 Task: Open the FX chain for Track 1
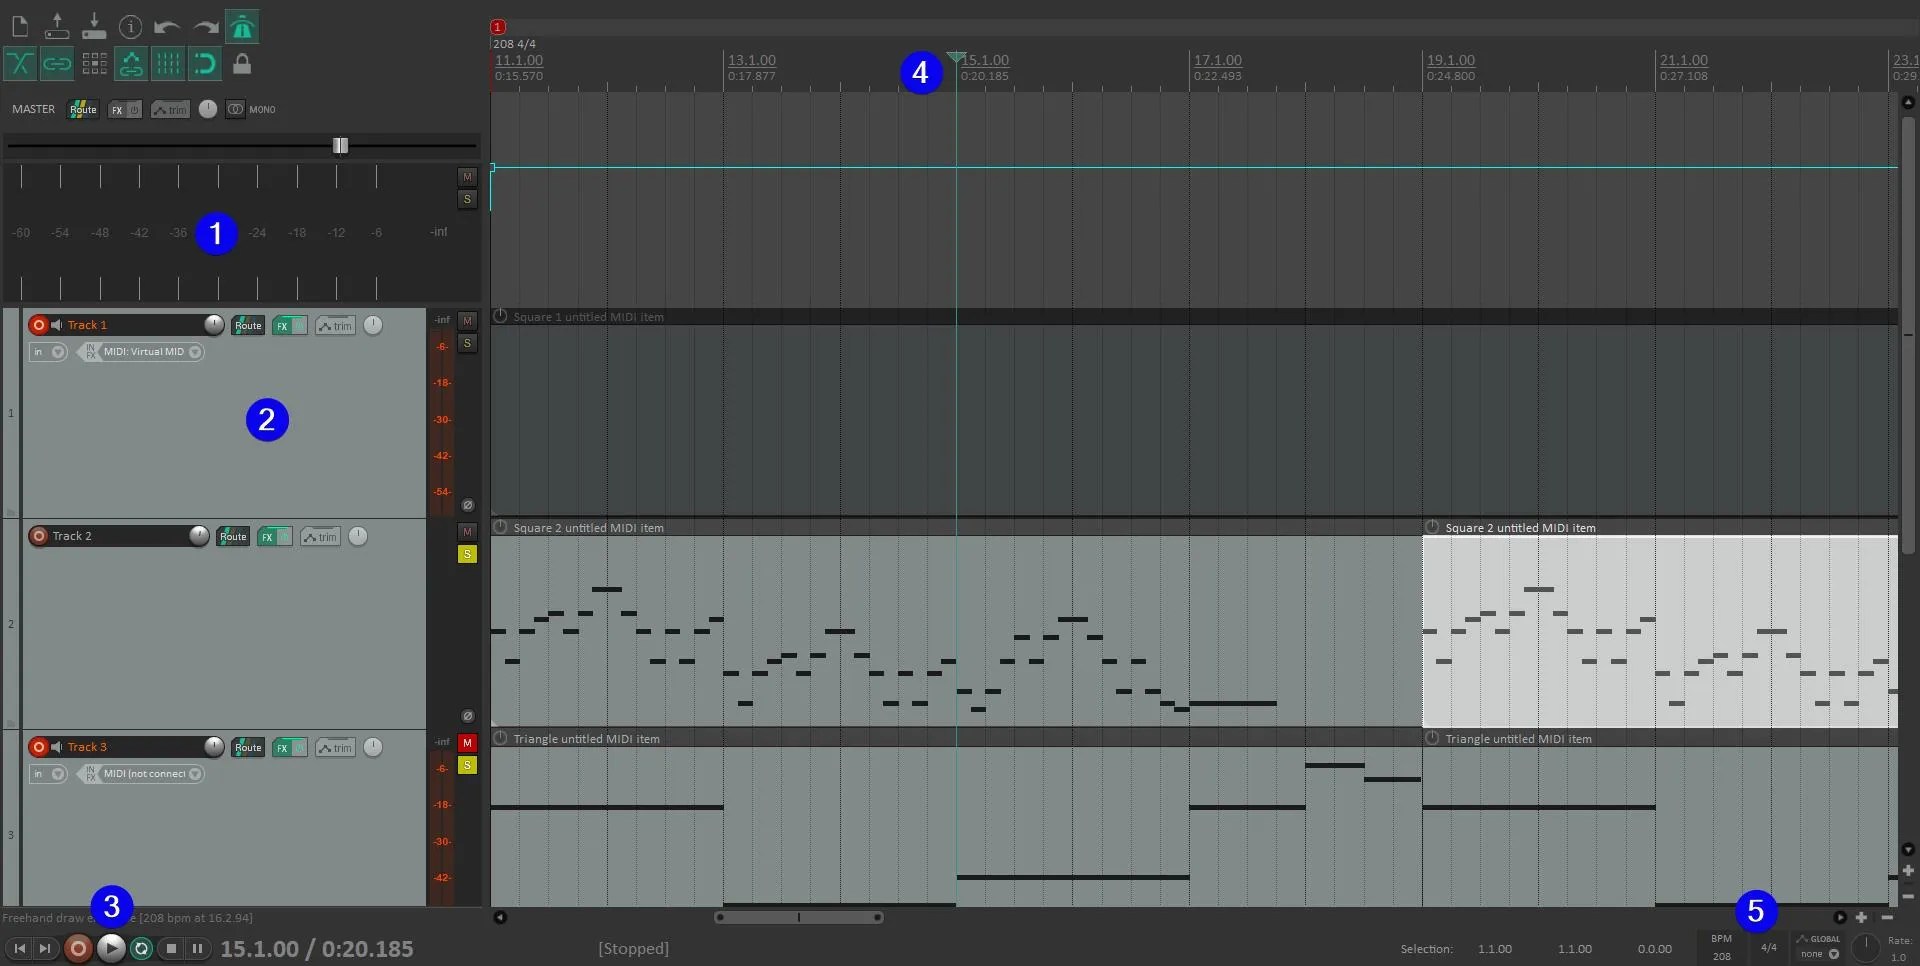283,325
